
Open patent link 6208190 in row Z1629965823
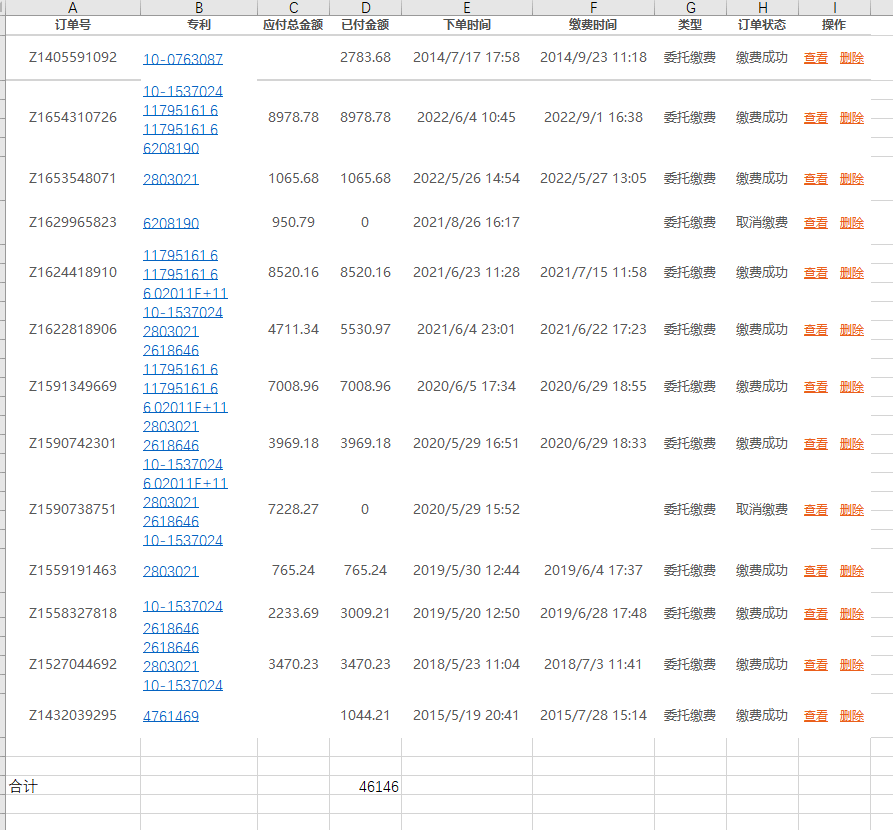pyautogui.click(x=171, y=223)
